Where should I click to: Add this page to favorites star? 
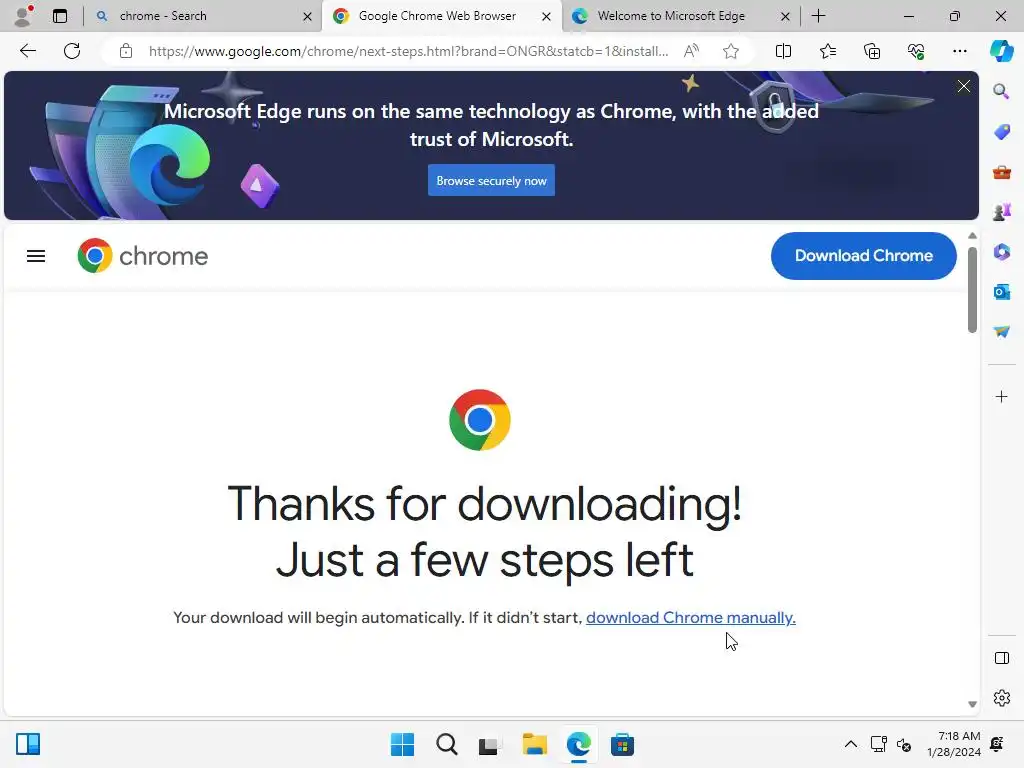coord(731,51)
